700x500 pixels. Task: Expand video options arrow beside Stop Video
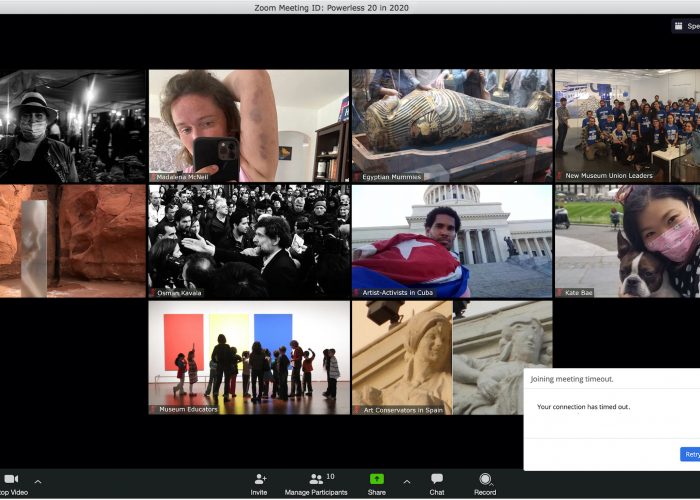click(38, 480)
